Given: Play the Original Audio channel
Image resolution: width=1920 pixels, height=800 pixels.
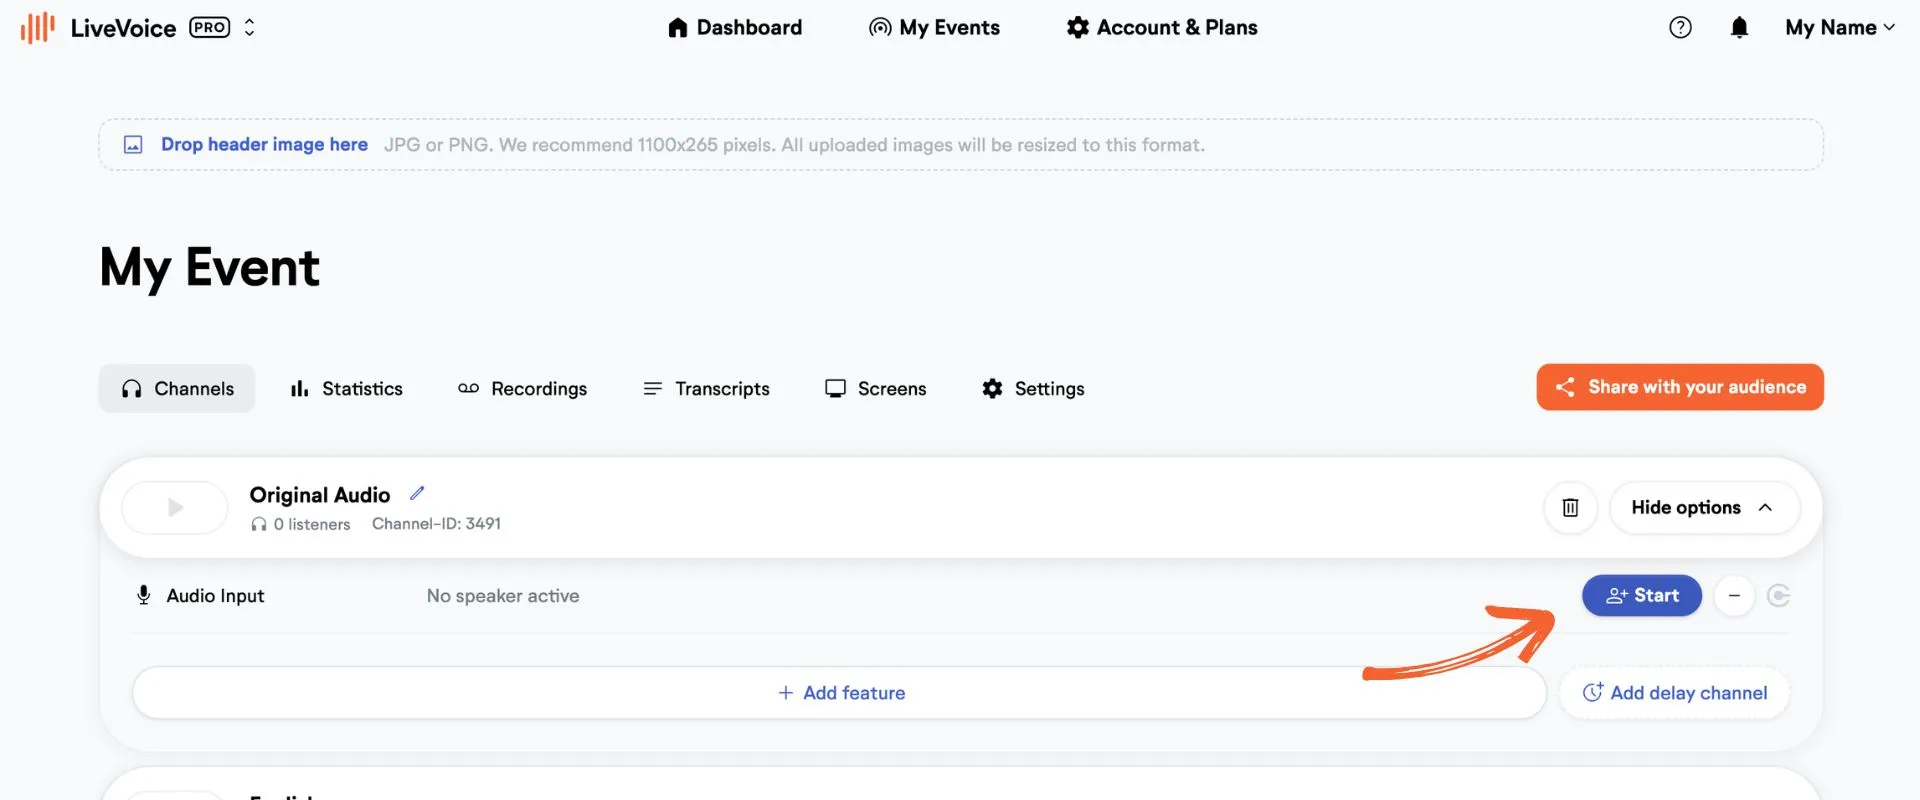Looking at the screenshot, I should (175, 508).
